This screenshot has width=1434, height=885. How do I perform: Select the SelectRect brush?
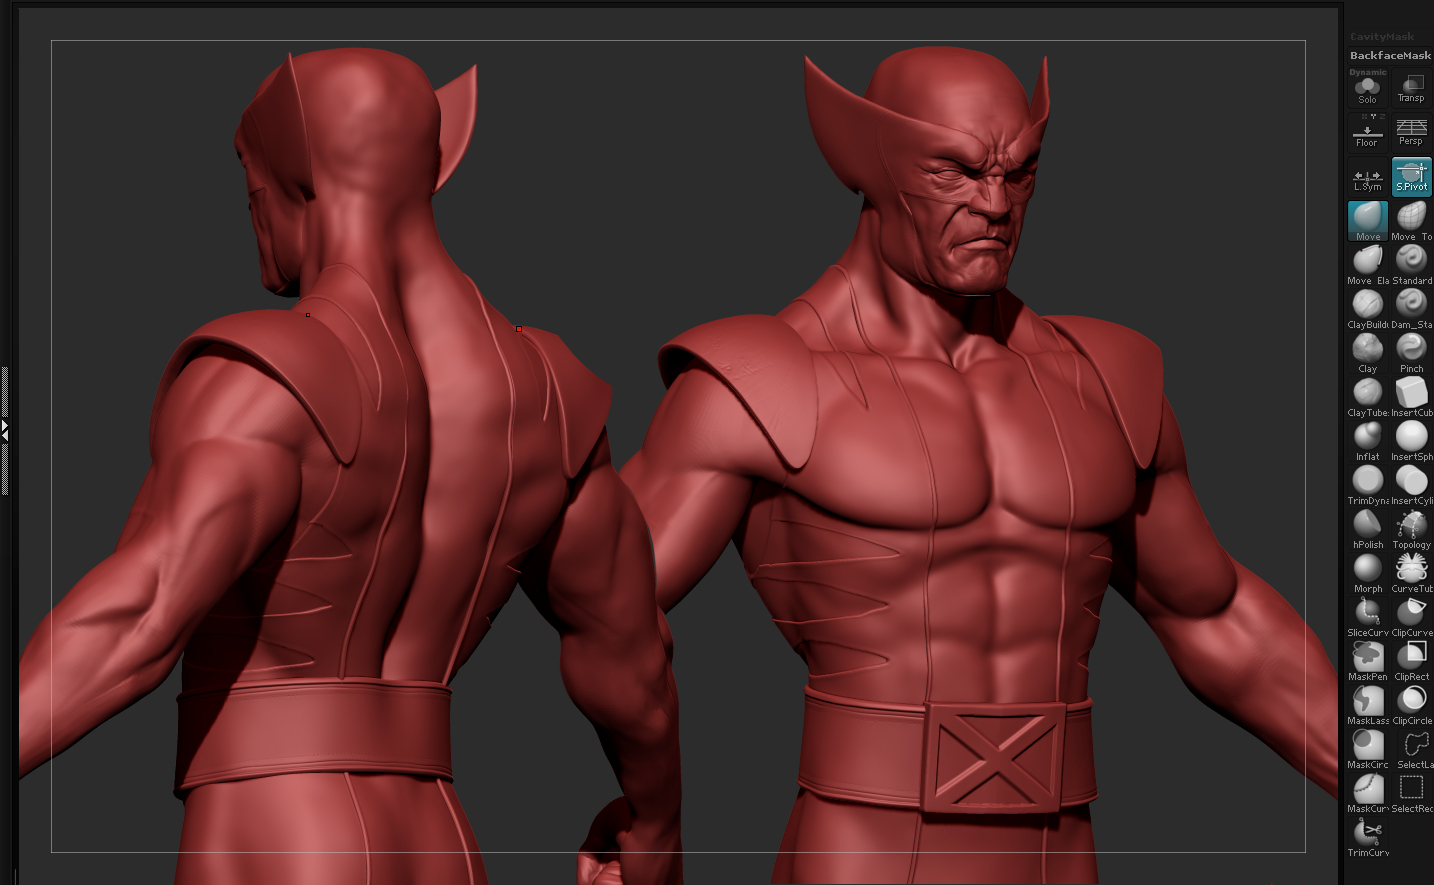coord(1411,793)
